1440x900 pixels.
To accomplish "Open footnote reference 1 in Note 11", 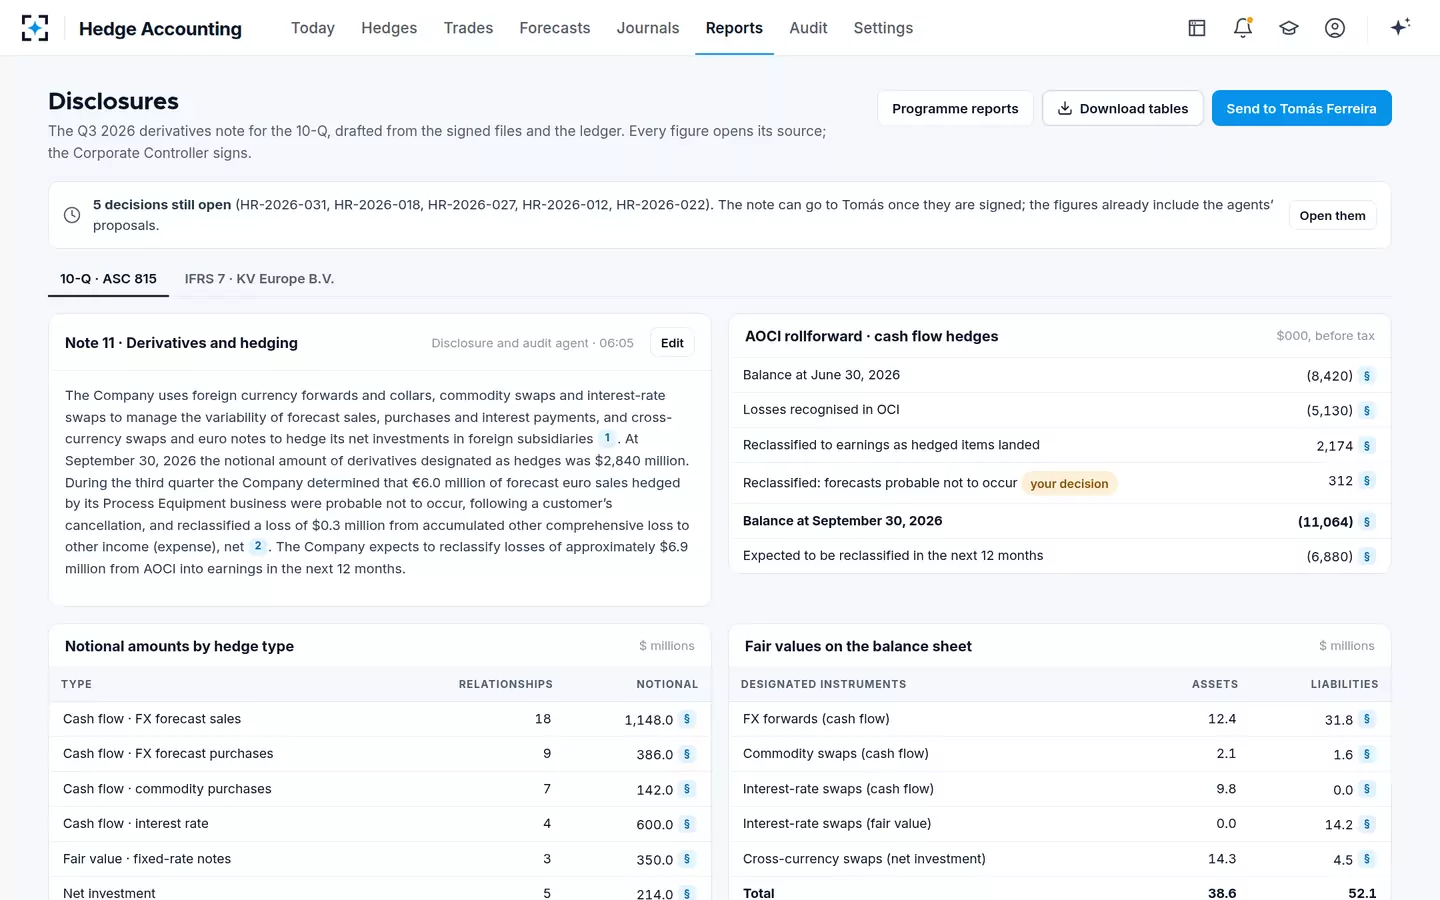I will click(x=607, y=438).
